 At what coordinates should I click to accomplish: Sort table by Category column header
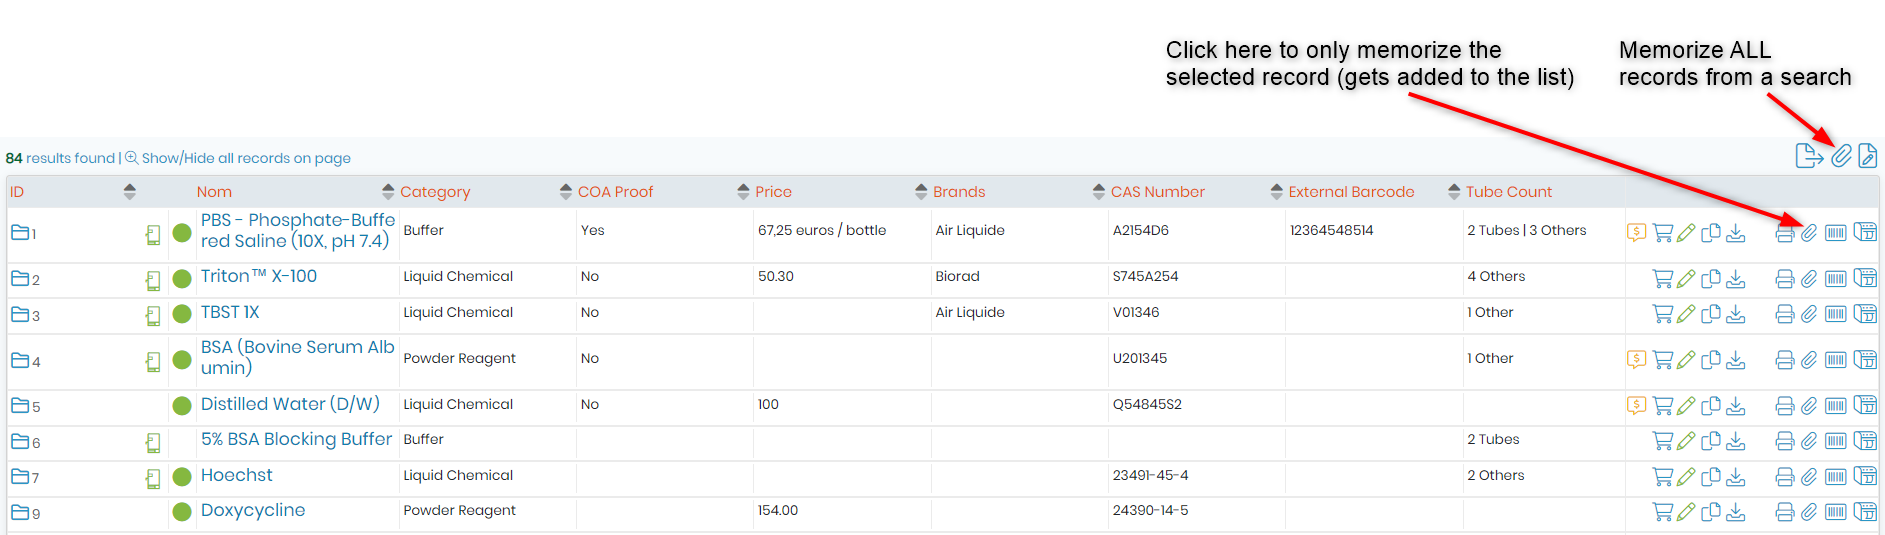435,192
